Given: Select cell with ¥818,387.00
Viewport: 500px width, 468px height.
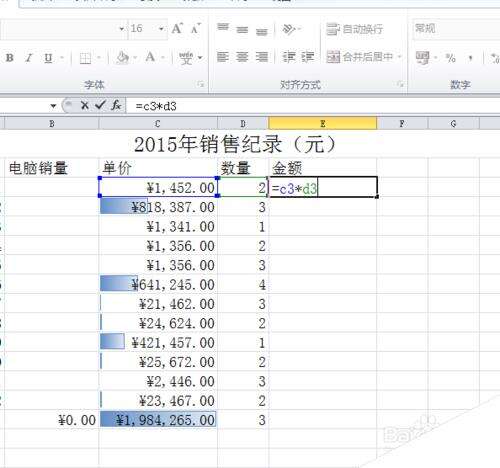Looking at the screenshot, I should [x=158, y=207].
